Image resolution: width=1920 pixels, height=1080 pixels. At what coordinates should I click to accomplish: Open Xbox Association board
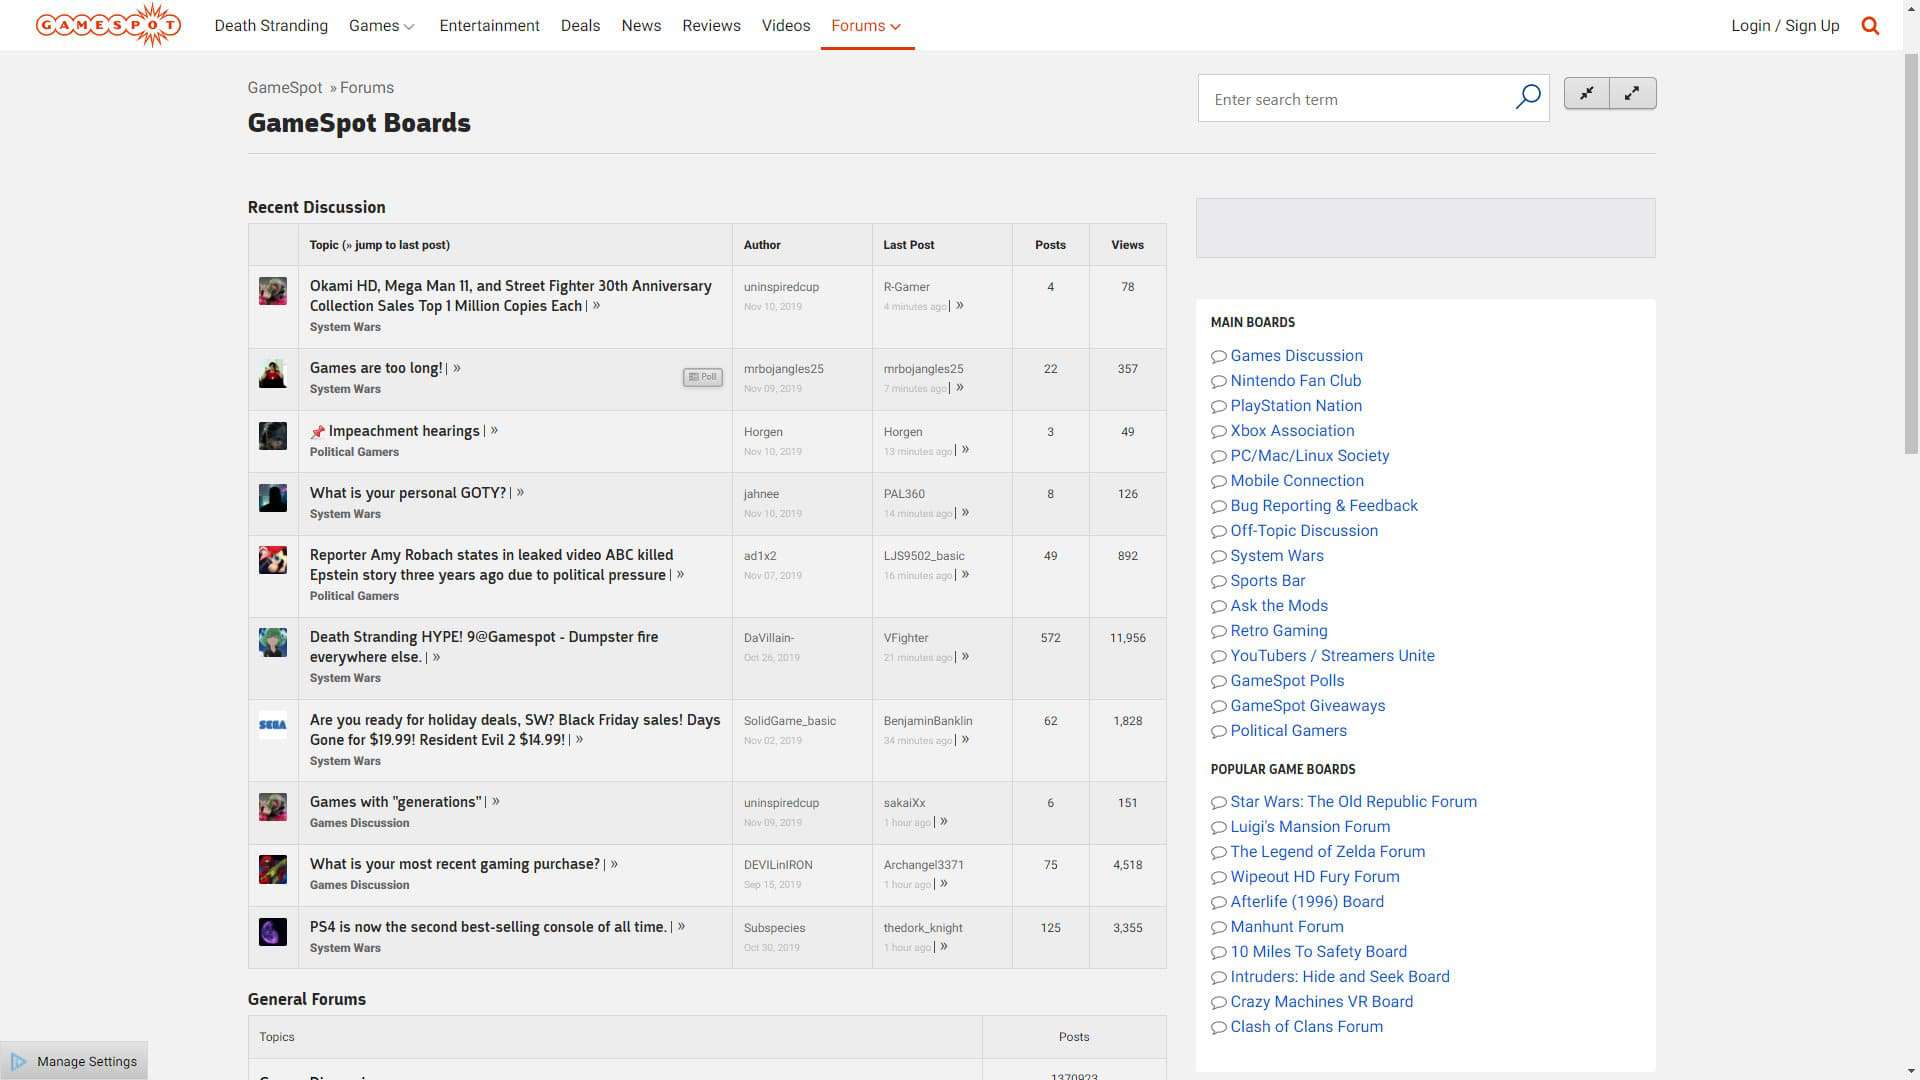click(x=1292, y=431)
